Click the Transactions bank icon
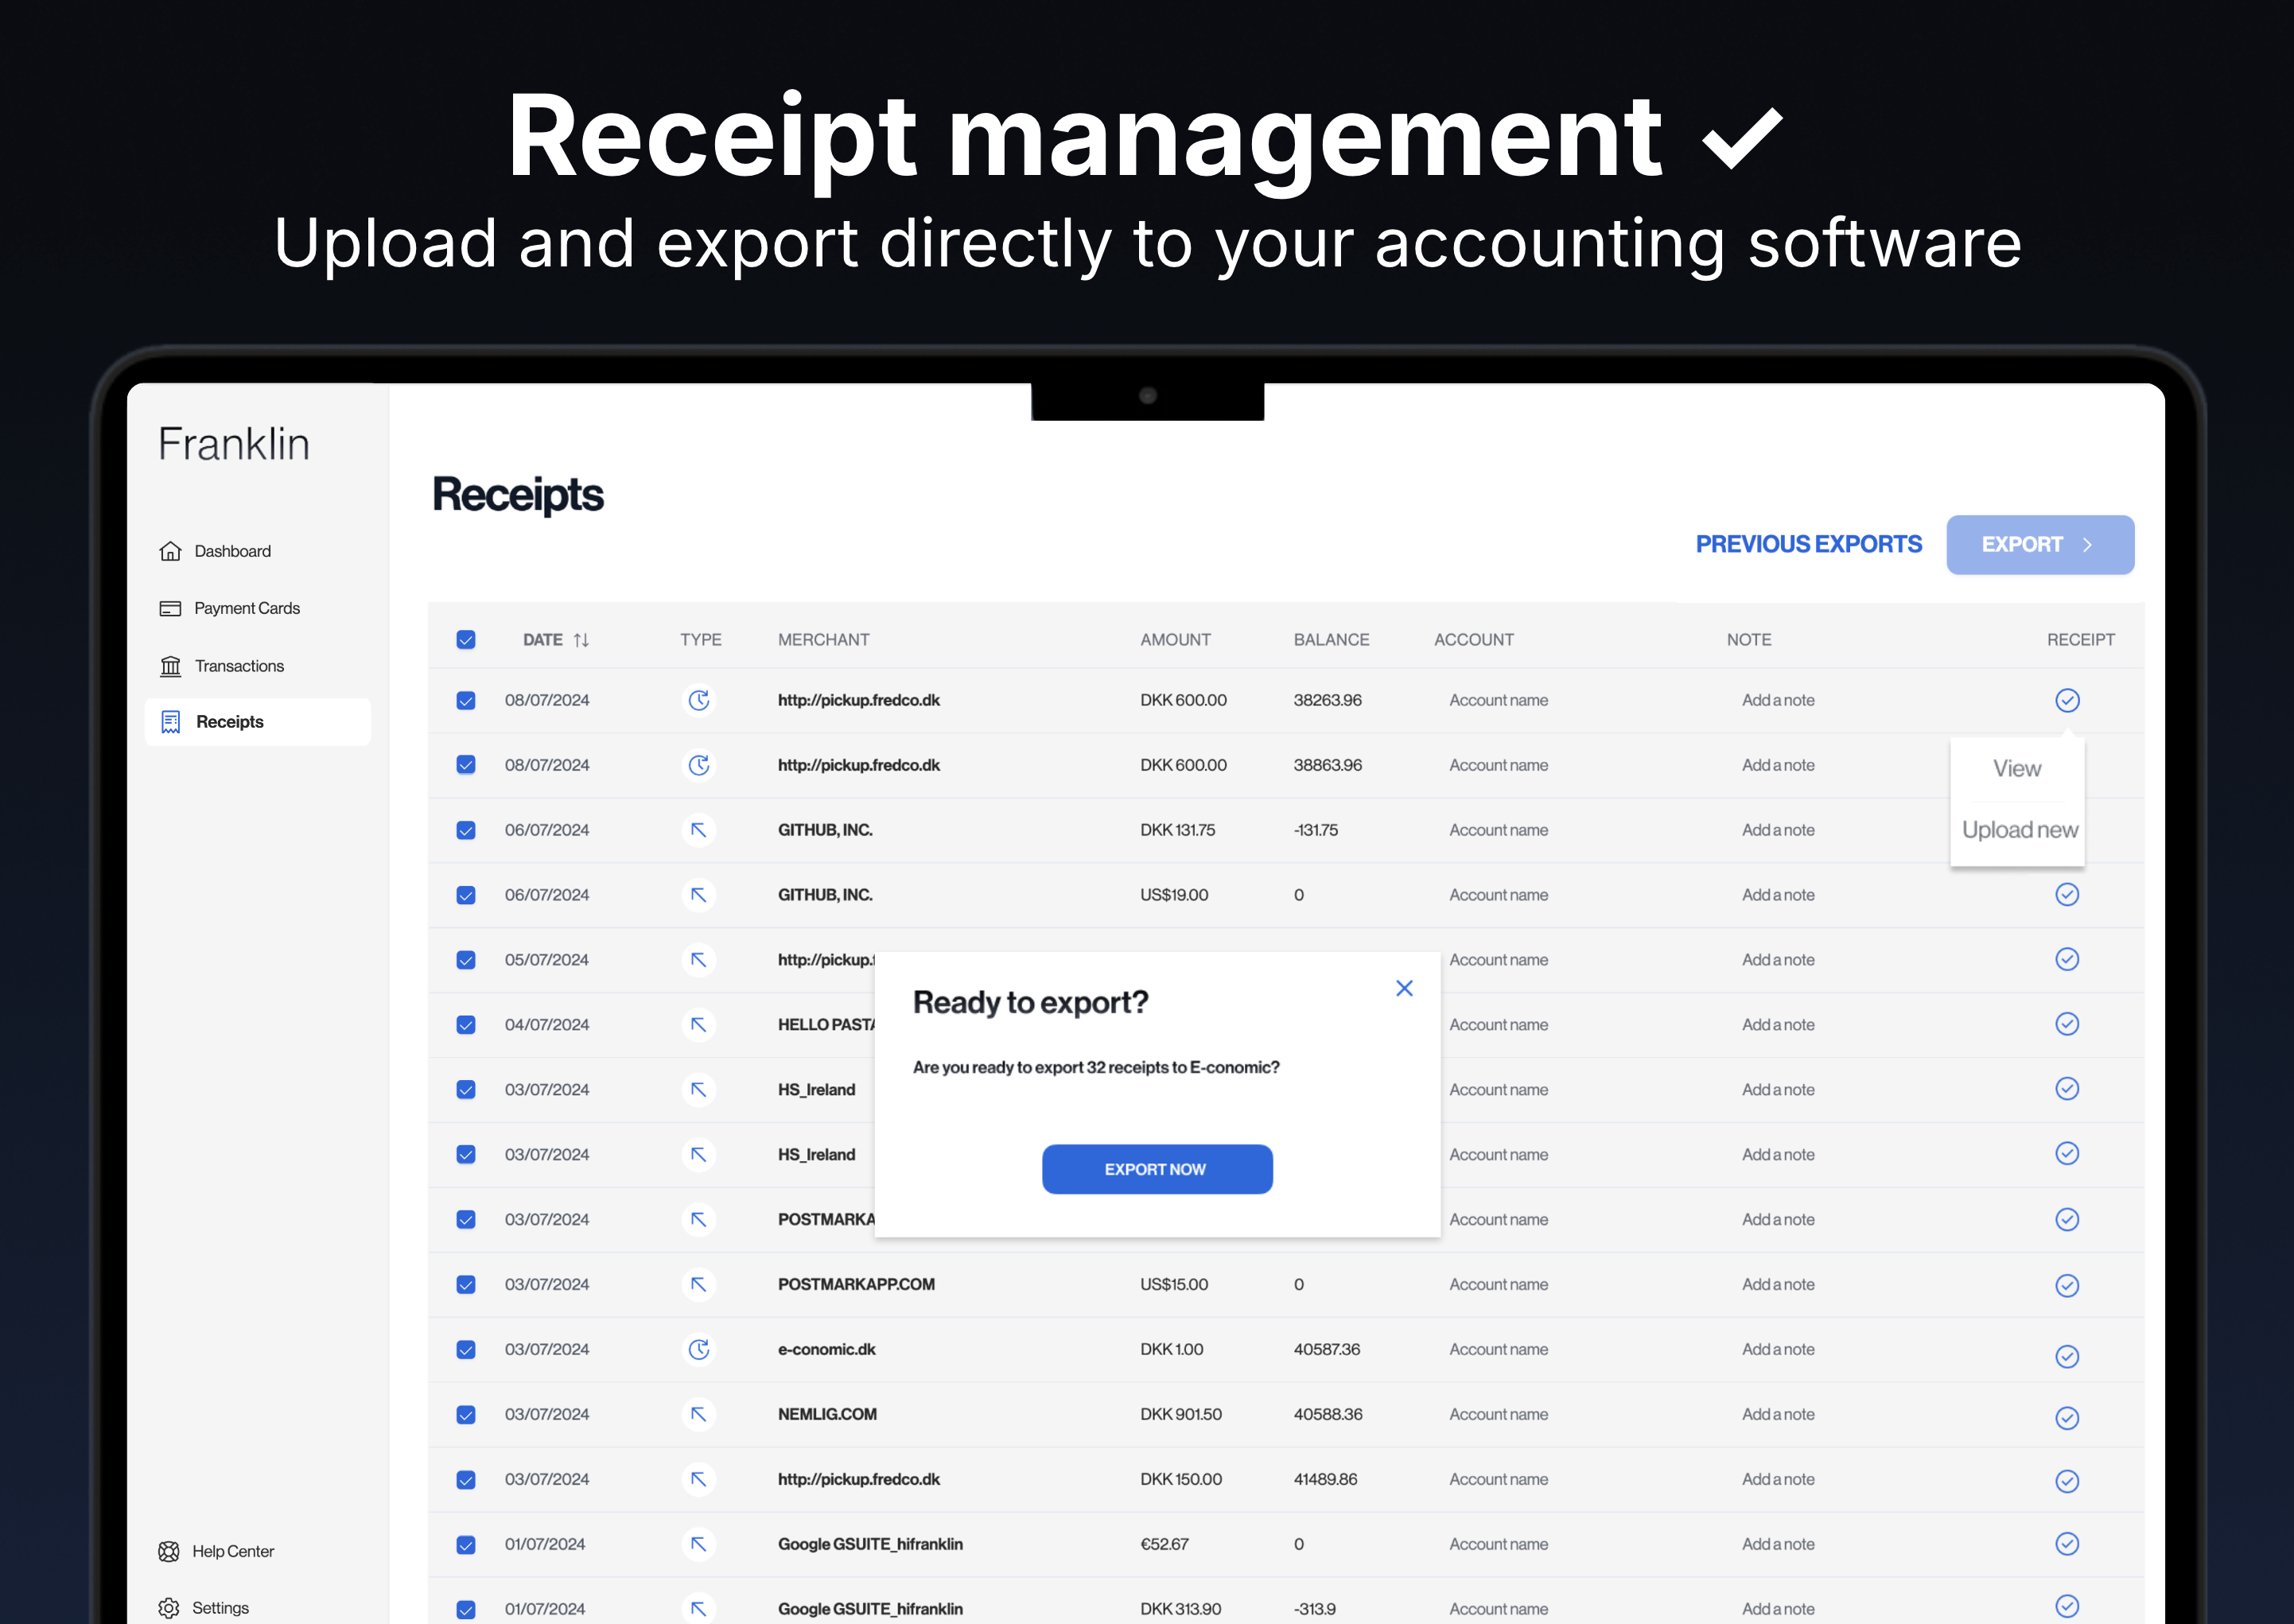Screen dimensions: 2294x1624 click(x=170, y=666)
